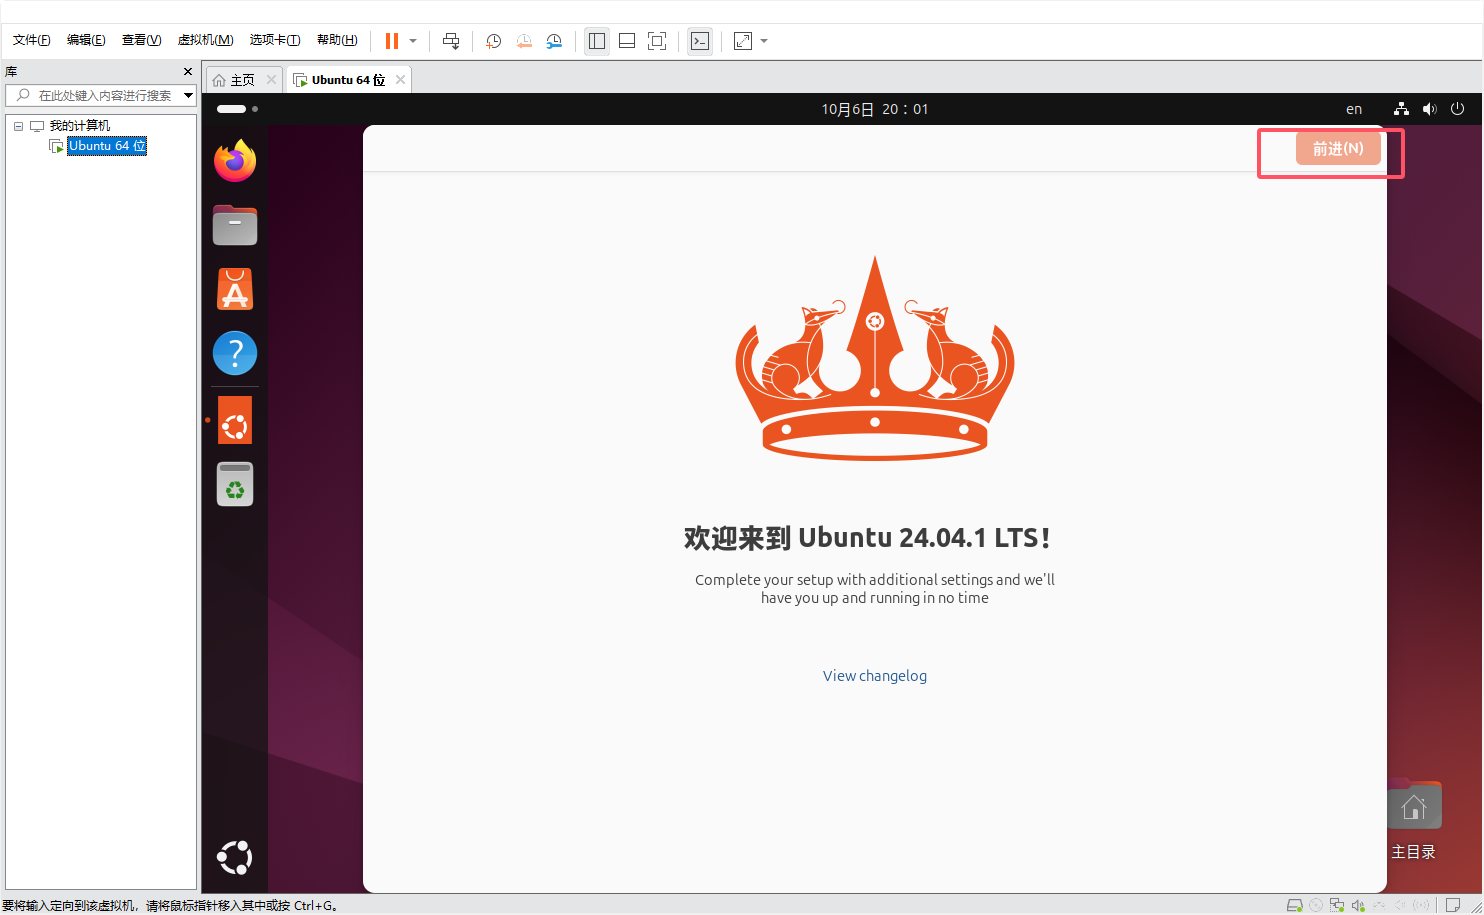Open the power icon in Ubuntu top bar
The width and height of the screenshot is (1484, 915).
point(1457,109)
